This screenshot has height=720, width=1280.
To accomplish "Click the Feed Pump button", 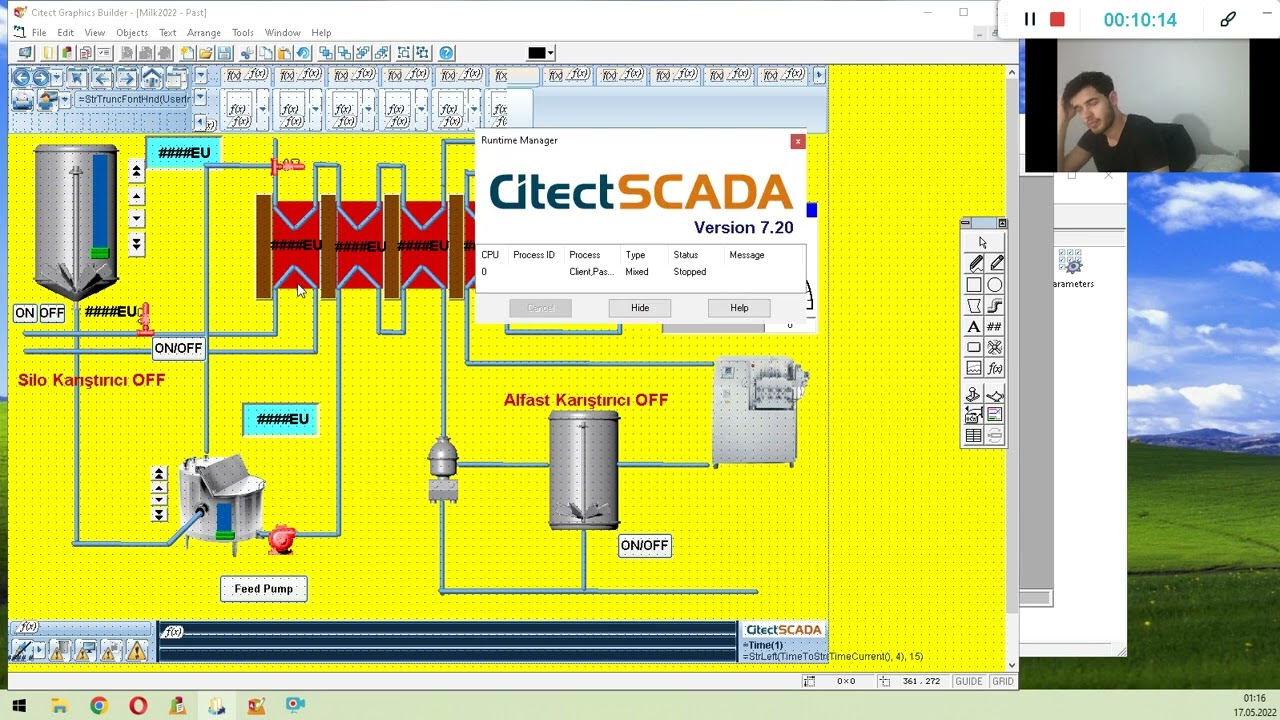I will [x=264, y=589].
